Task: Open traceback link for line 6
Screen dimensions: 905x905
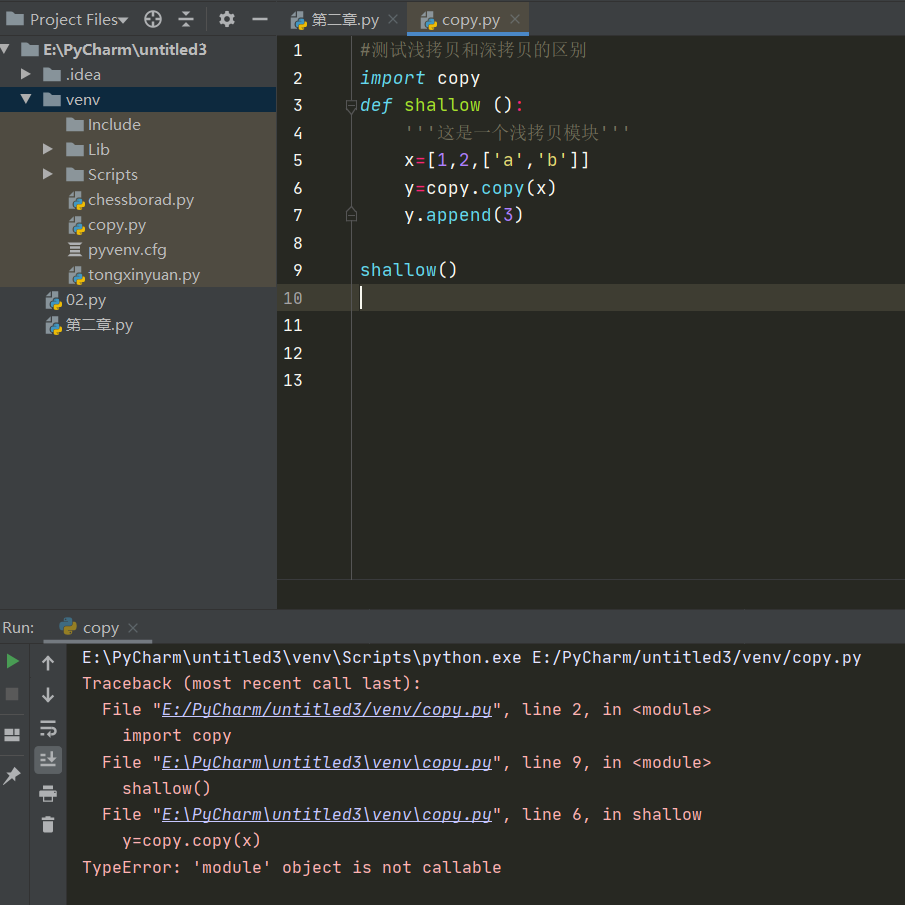Action: pyautogui.click(x=327, y=814)
